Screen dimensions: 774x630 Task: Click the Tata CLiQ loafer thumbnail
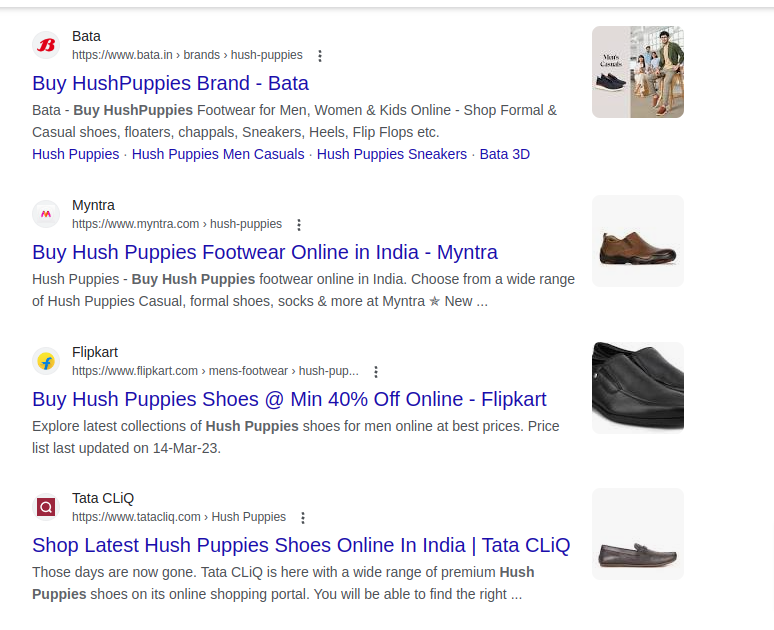[638, 534]
